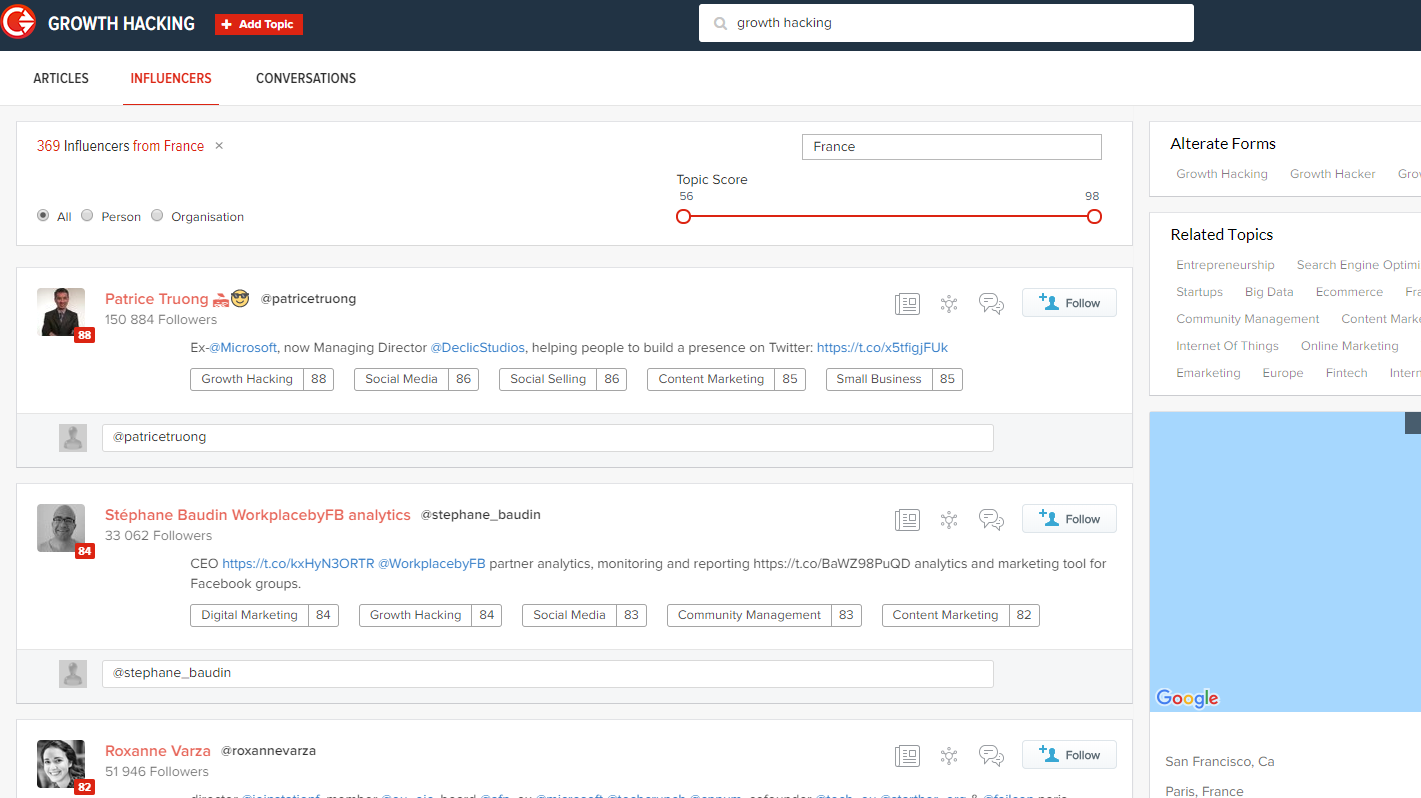The height and width of the screenshot is (798, 1421).
Task: Open the t.co/kxHyN3ORTR link
Action: point(297,564)
